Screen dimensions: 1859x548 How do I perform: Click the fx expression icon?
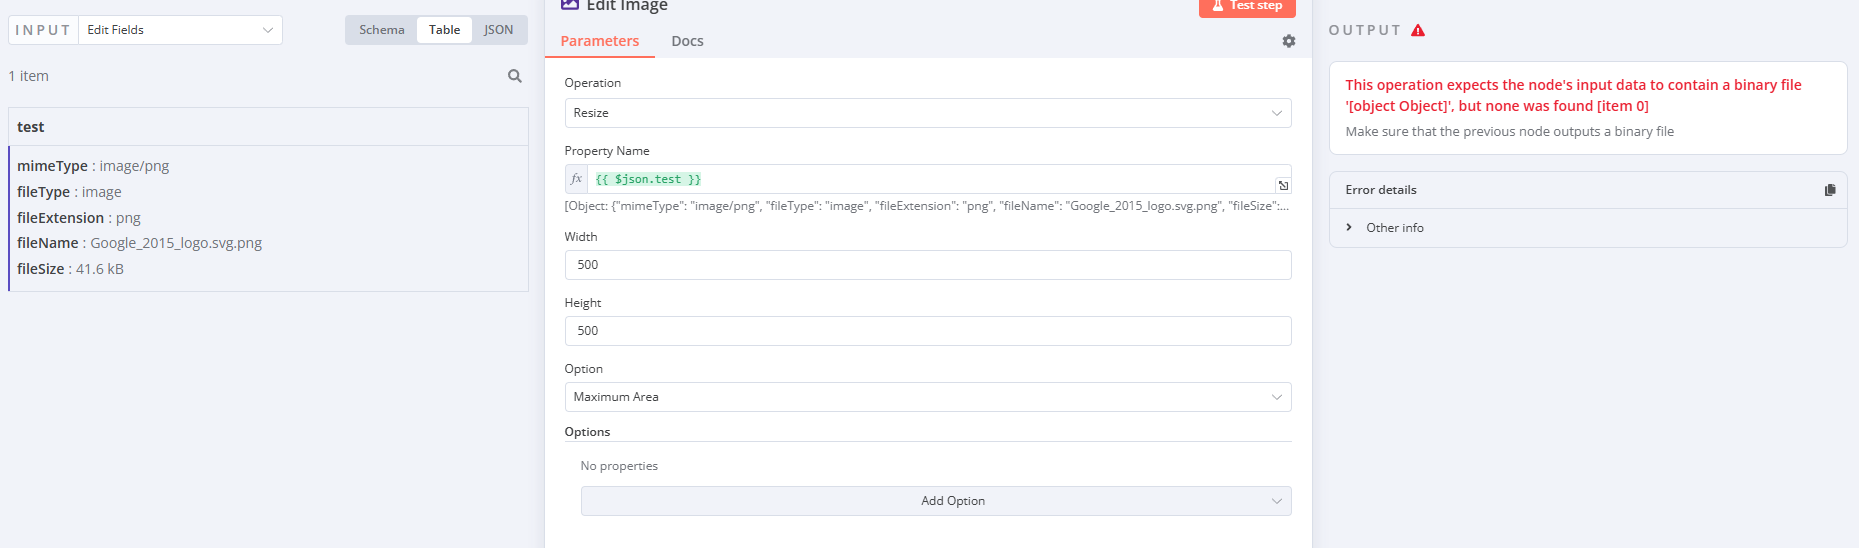pyautogui.click(x=576, y=179)
